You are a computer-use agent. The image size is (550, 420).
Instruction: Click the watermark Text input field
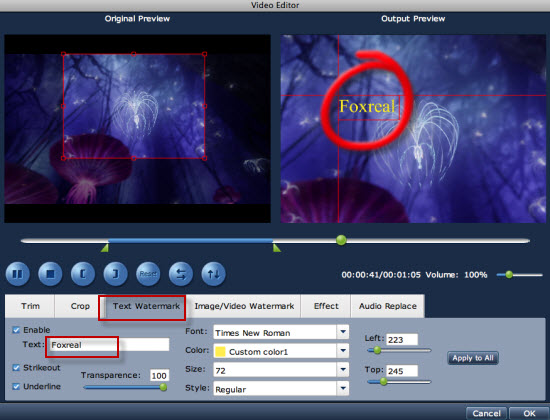point(109,345)
